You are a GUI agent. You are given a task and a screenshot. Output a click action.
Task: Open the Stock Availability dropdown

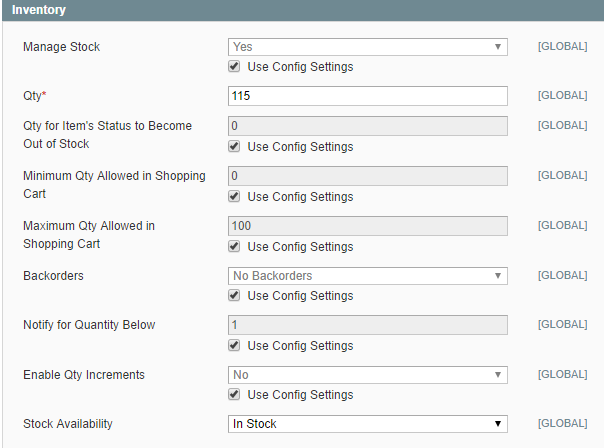coord(367,424)
